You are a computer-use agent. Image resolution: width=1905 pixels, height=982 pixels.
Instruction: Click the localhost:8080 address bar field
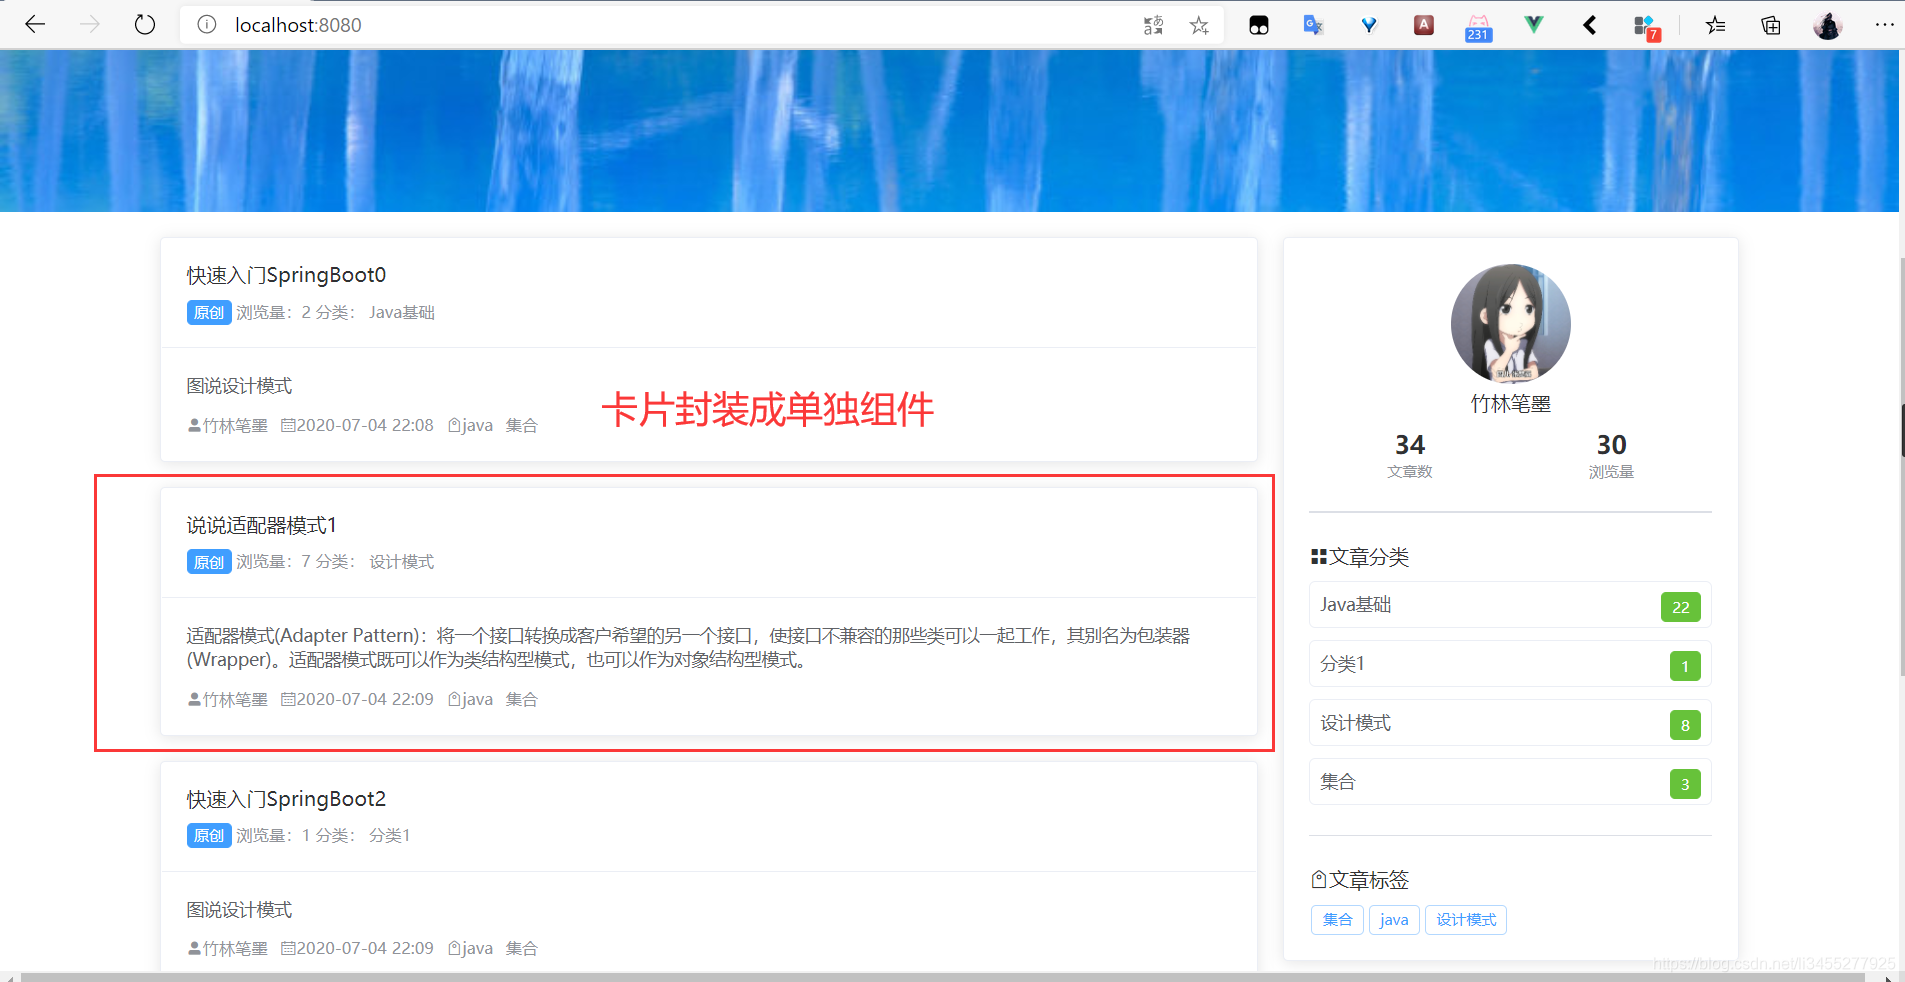296,25
